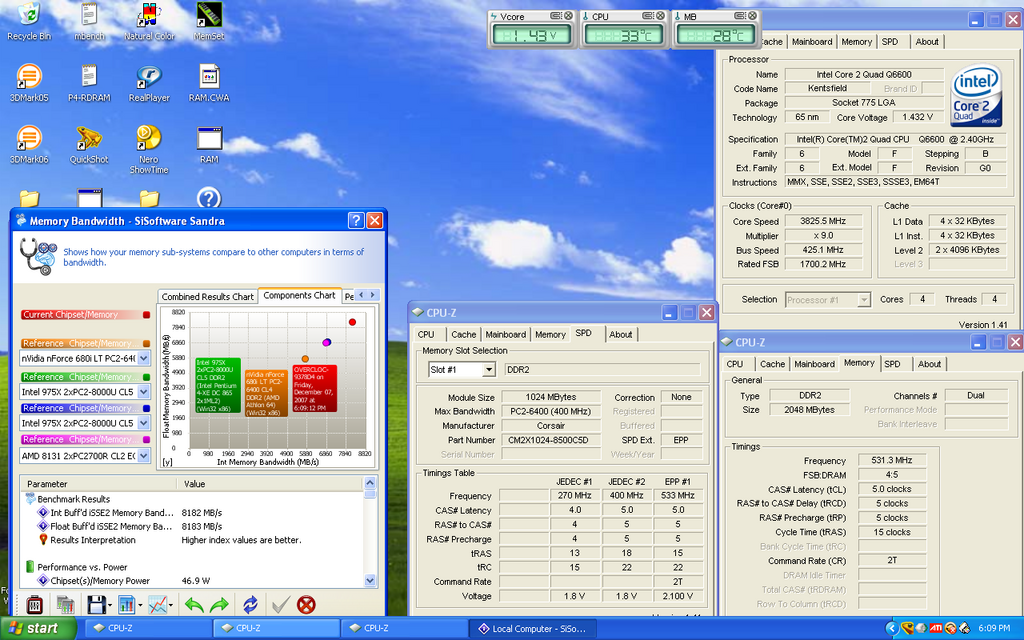Viewport: 1024px width, 640px height.
Task: Open the Cache tab in the SPD CPU-Z window
Action: point(464,334)
